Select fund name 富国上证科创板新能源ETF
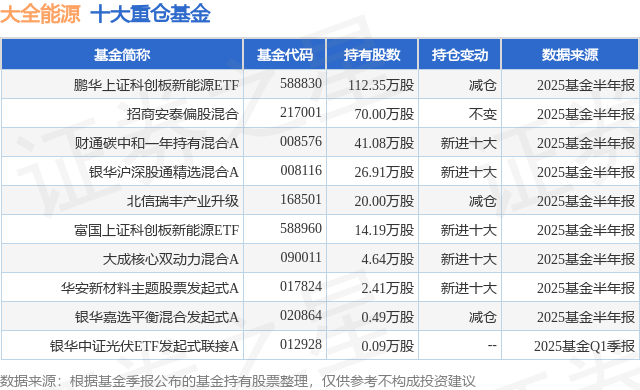This screenshot has width=640, height=390. point(156,230)
